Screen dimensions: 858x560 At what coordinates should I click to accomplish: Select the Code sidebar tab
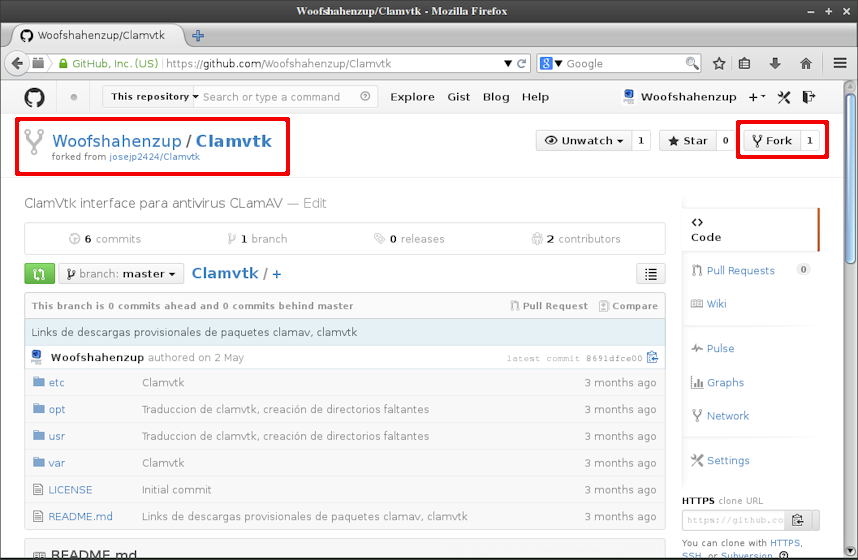click(x=750, y=230)
